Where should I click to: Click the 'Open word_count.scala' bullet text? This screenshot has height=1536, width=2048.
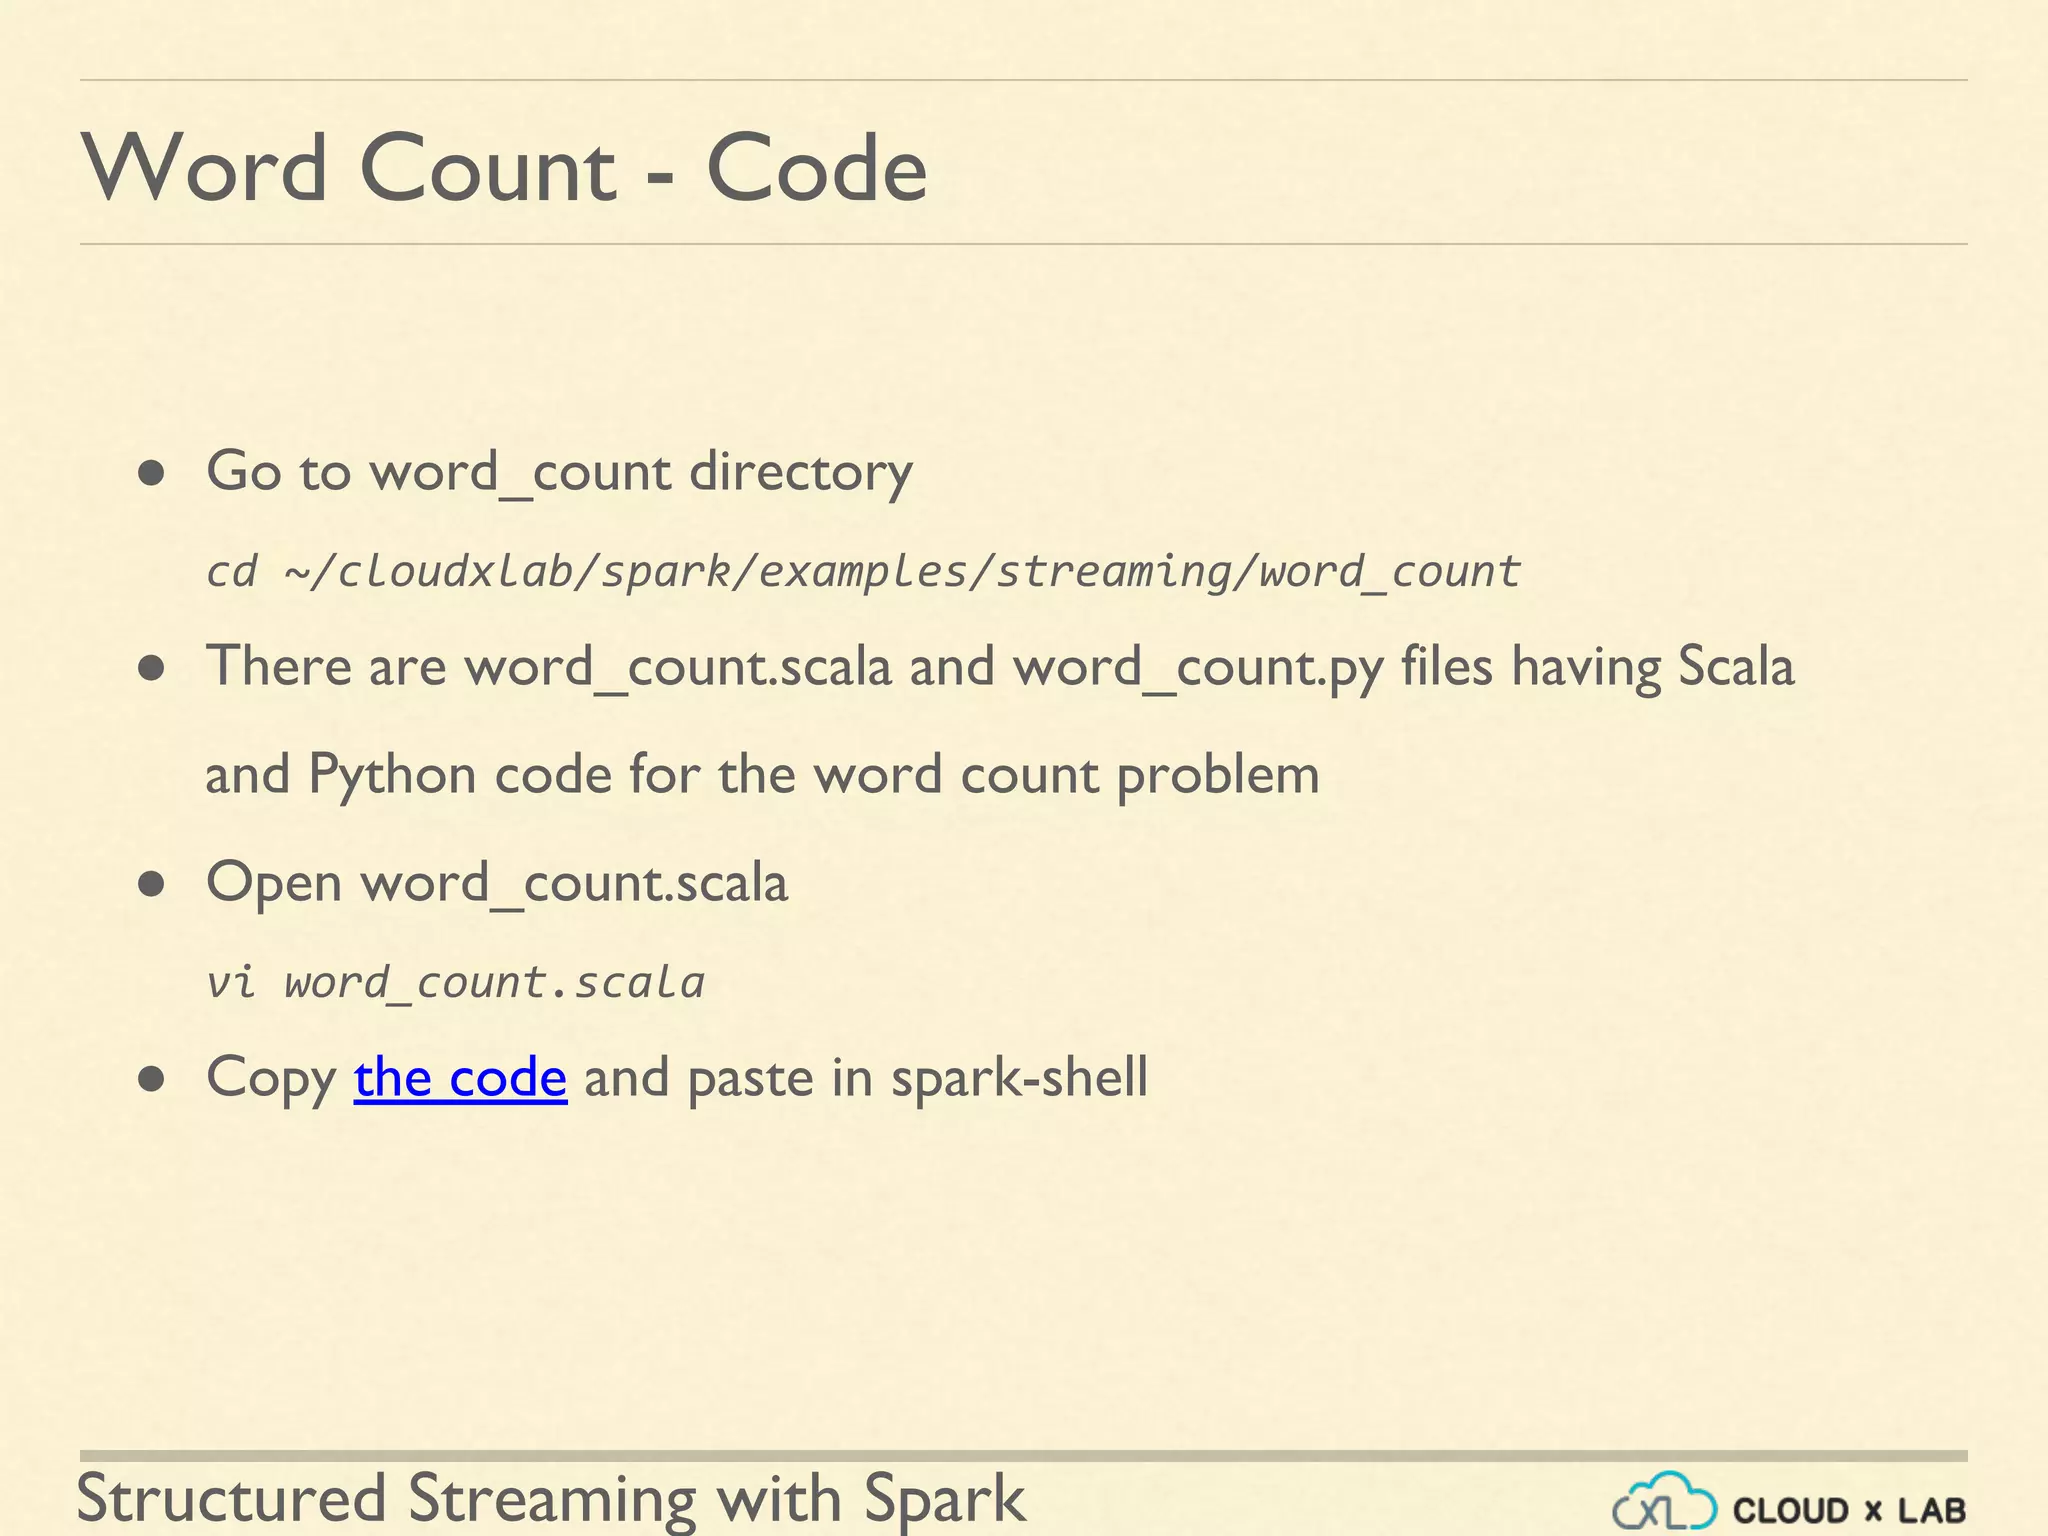click(497, 882)
